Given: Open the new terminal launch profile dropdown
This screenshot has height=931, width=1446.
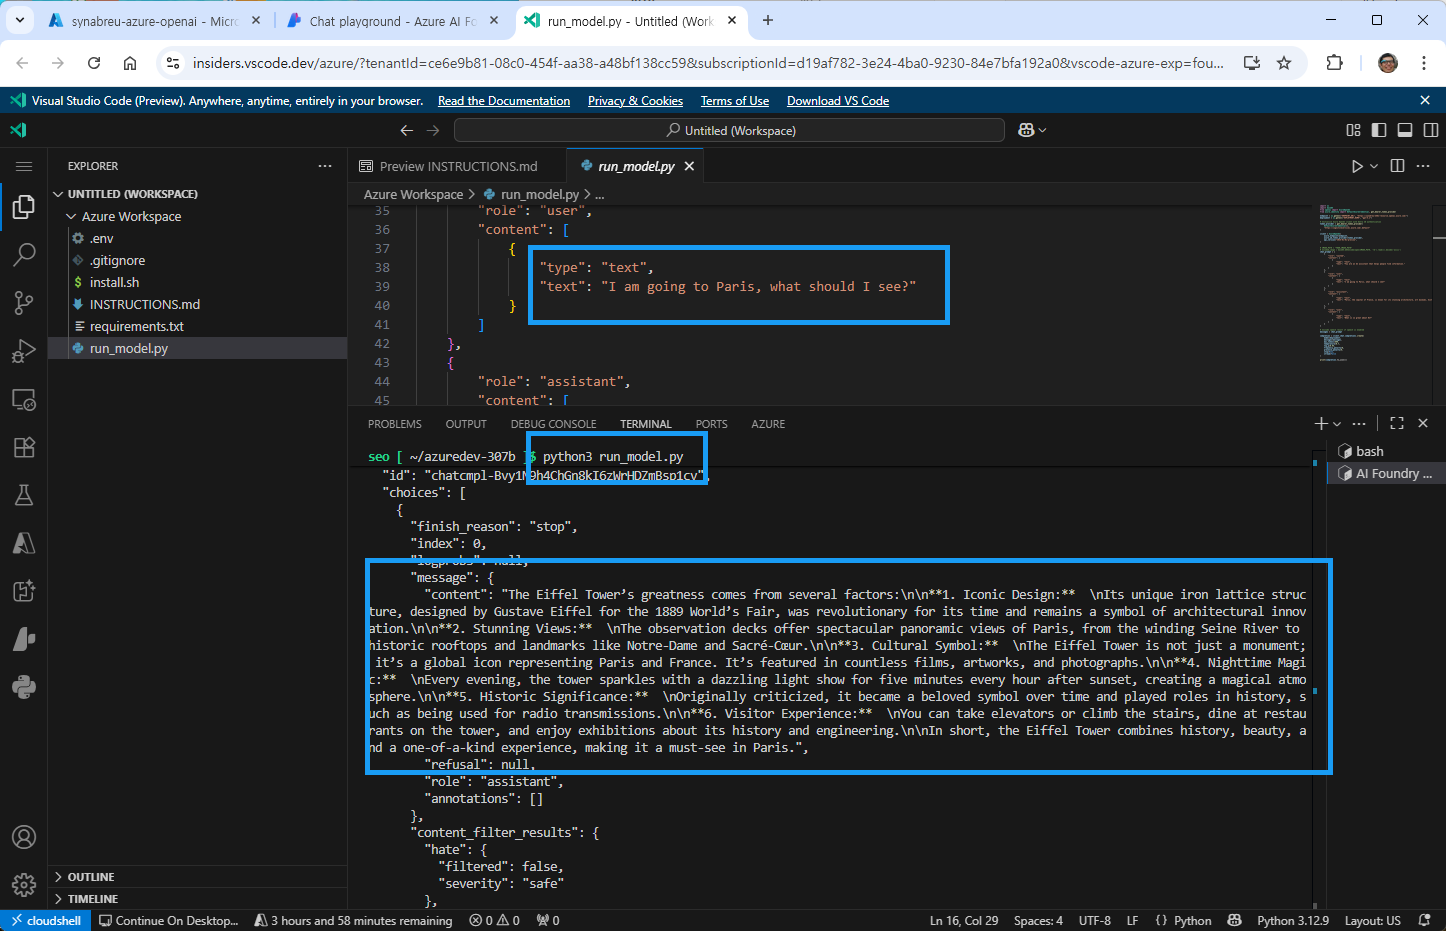Looking at the screenshot, I should 1337,424.
